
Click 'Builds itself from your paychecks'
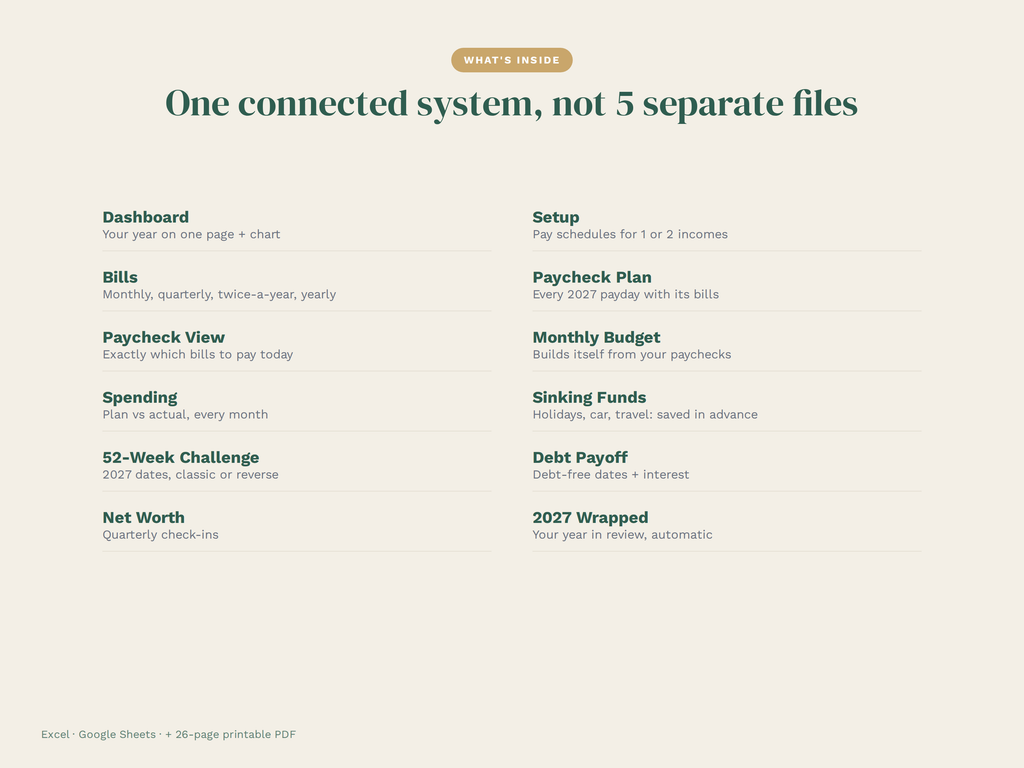pyautogui.click(x=632, y=355)
